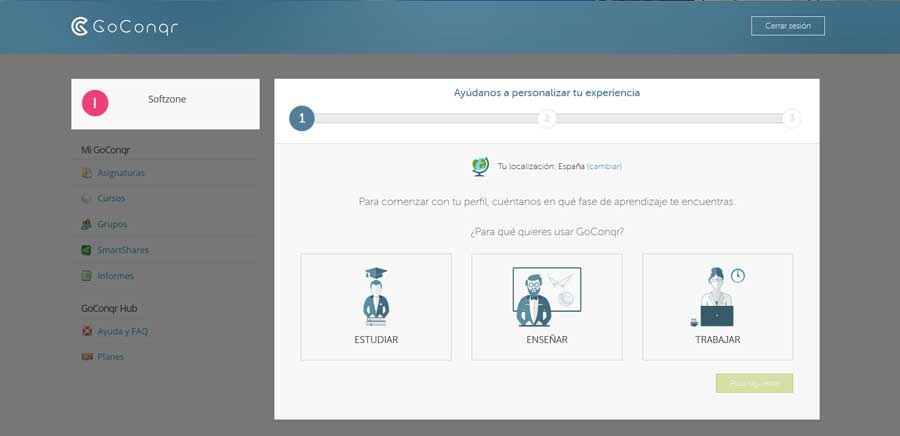Choose the ESTUDIAR option card
900x436 pixels.
[376, 307]
